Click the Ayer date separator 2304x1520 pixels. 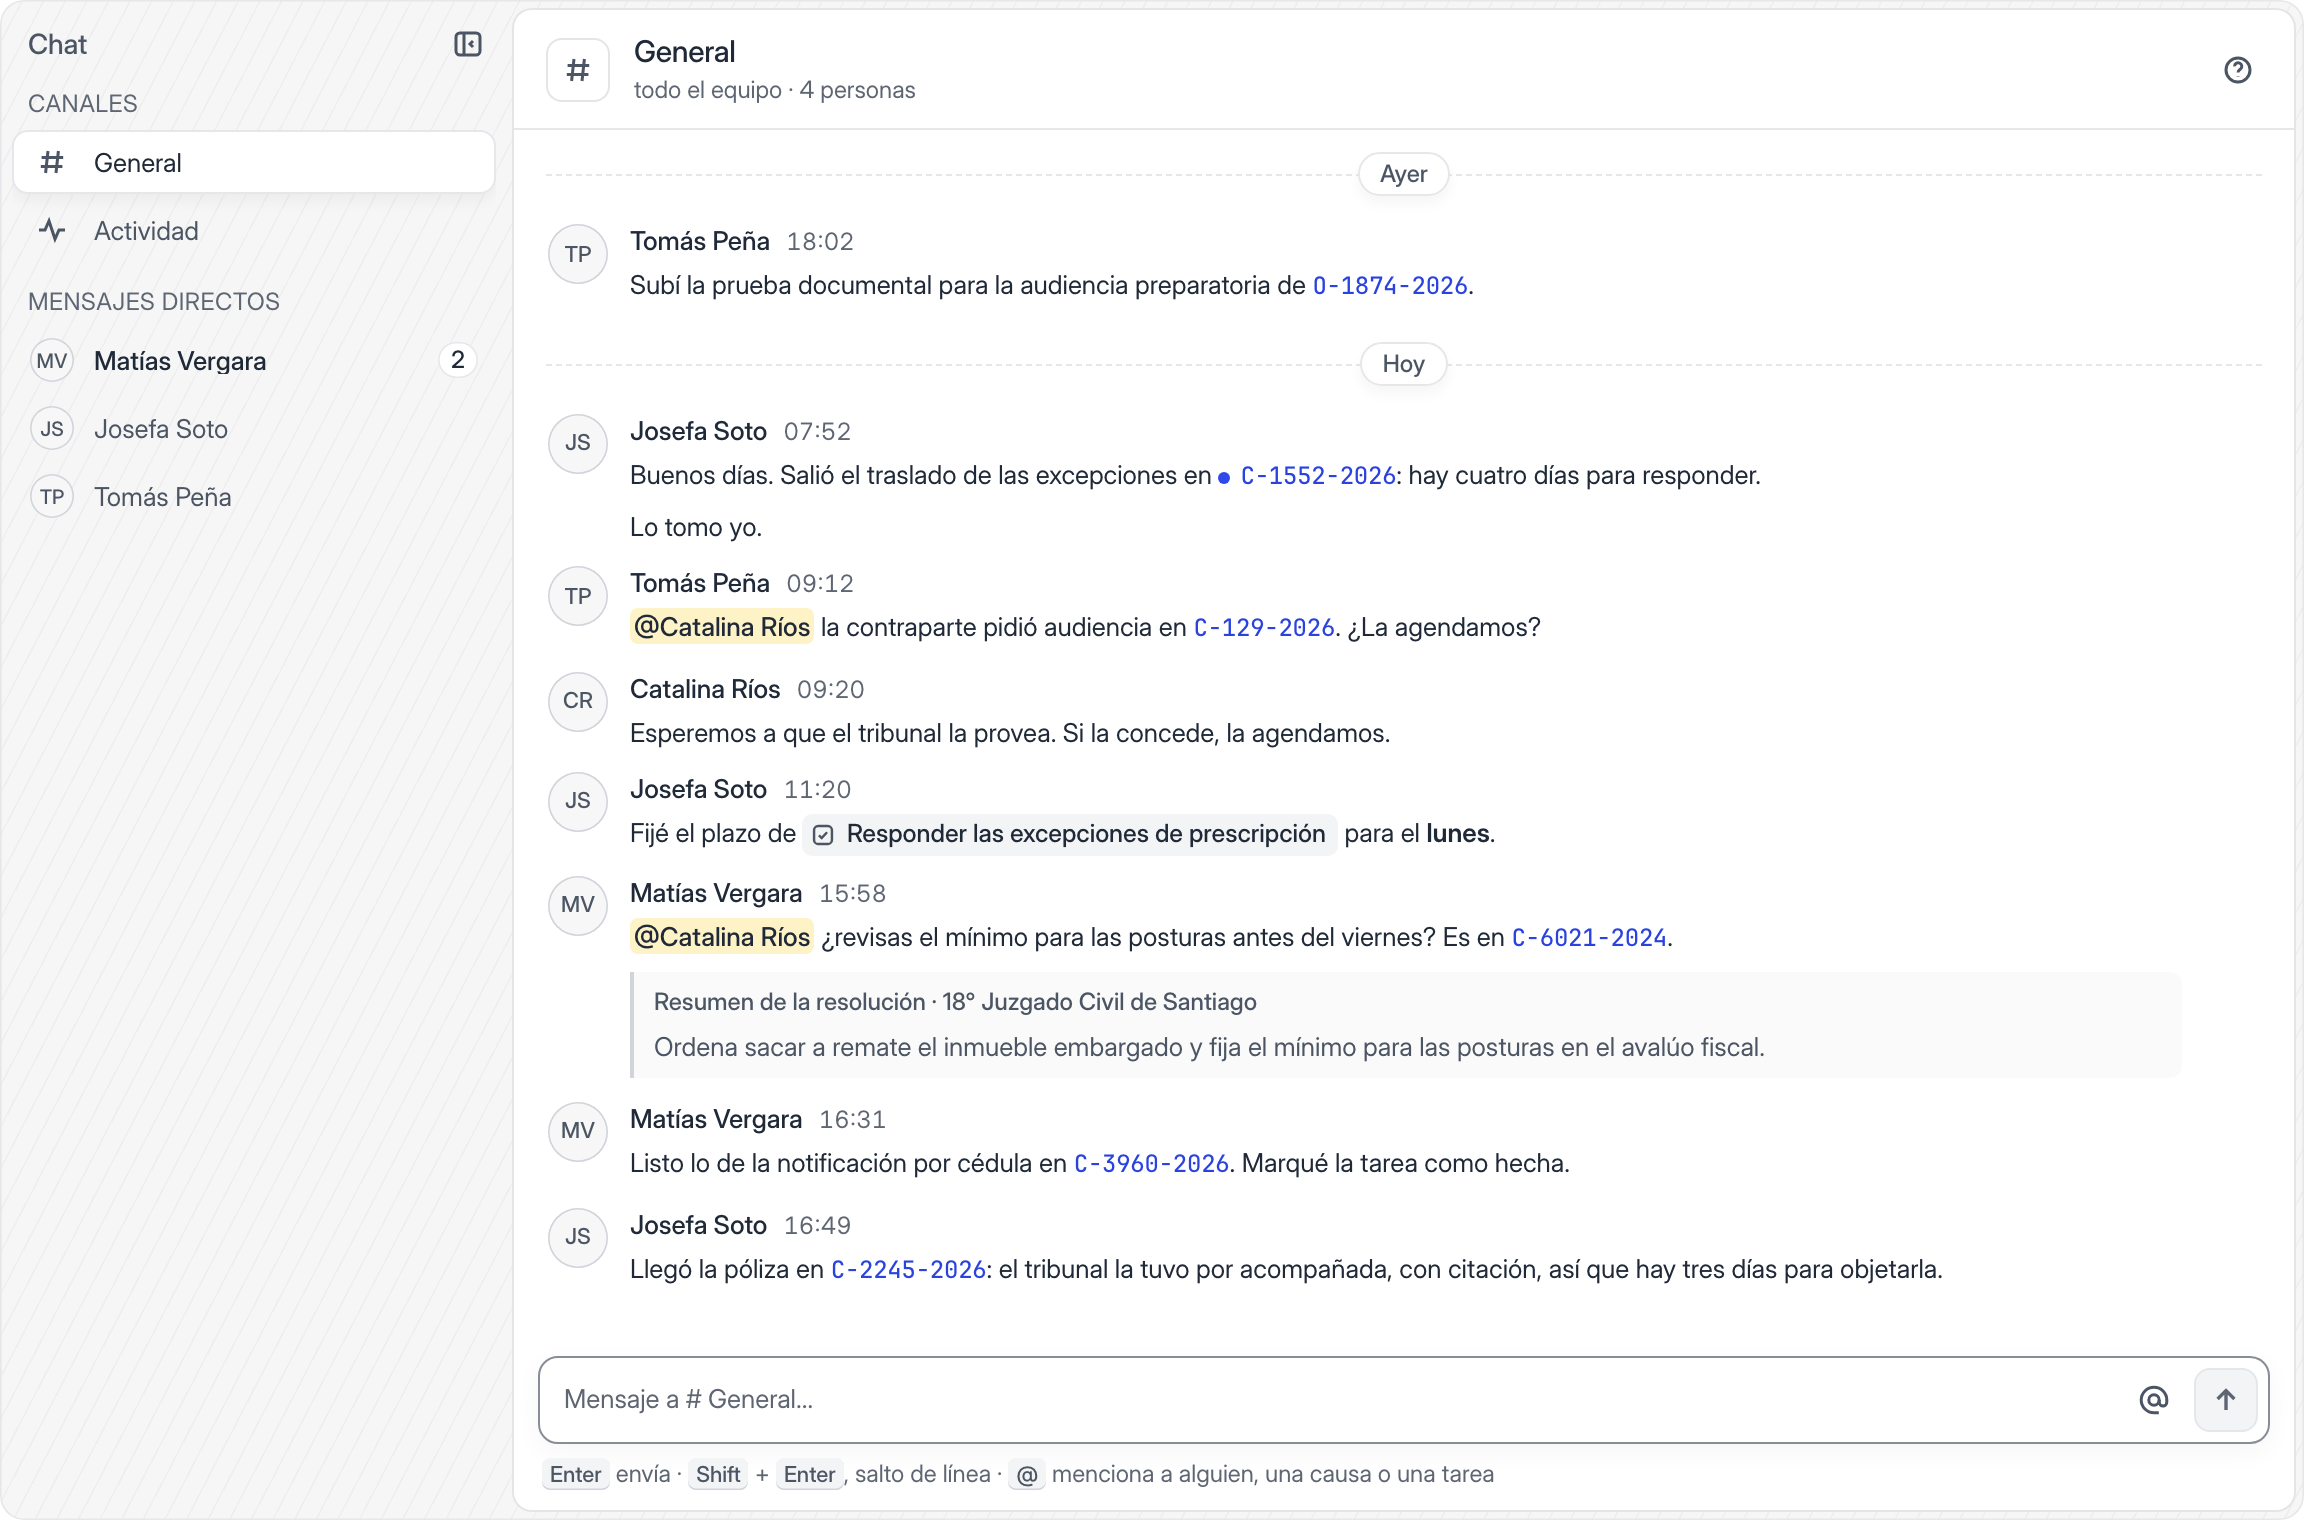[1403, 174]
